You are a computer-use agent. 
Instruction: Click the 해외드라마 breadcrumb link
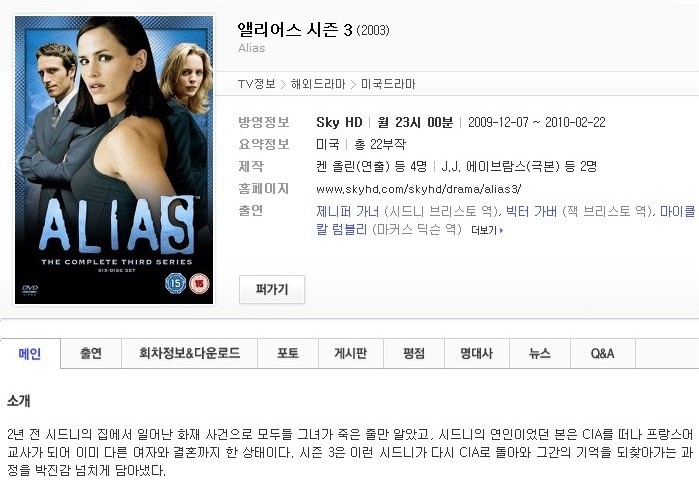(318, 84)
